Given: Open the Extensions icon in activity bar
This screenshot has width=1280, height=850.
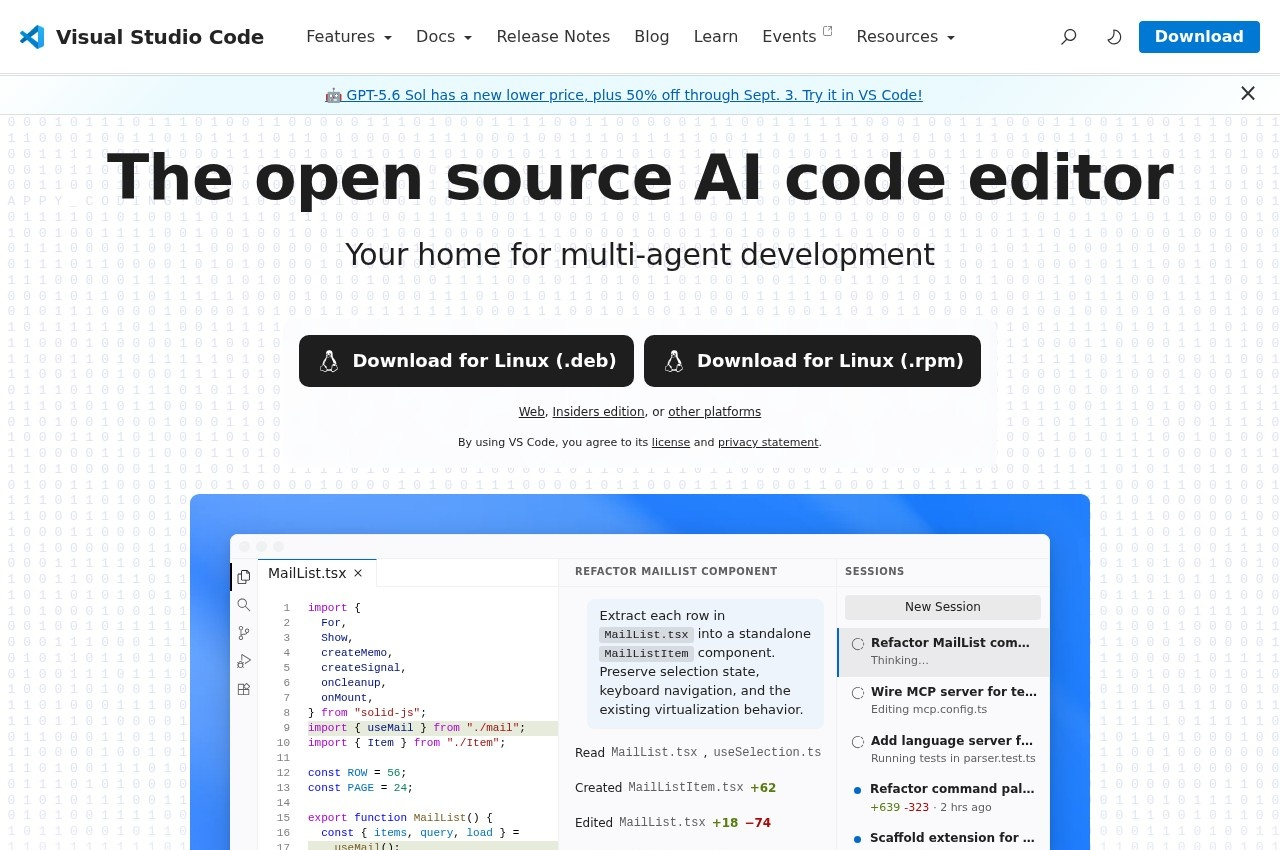Looking at the screenshot, I should point(243,689).
